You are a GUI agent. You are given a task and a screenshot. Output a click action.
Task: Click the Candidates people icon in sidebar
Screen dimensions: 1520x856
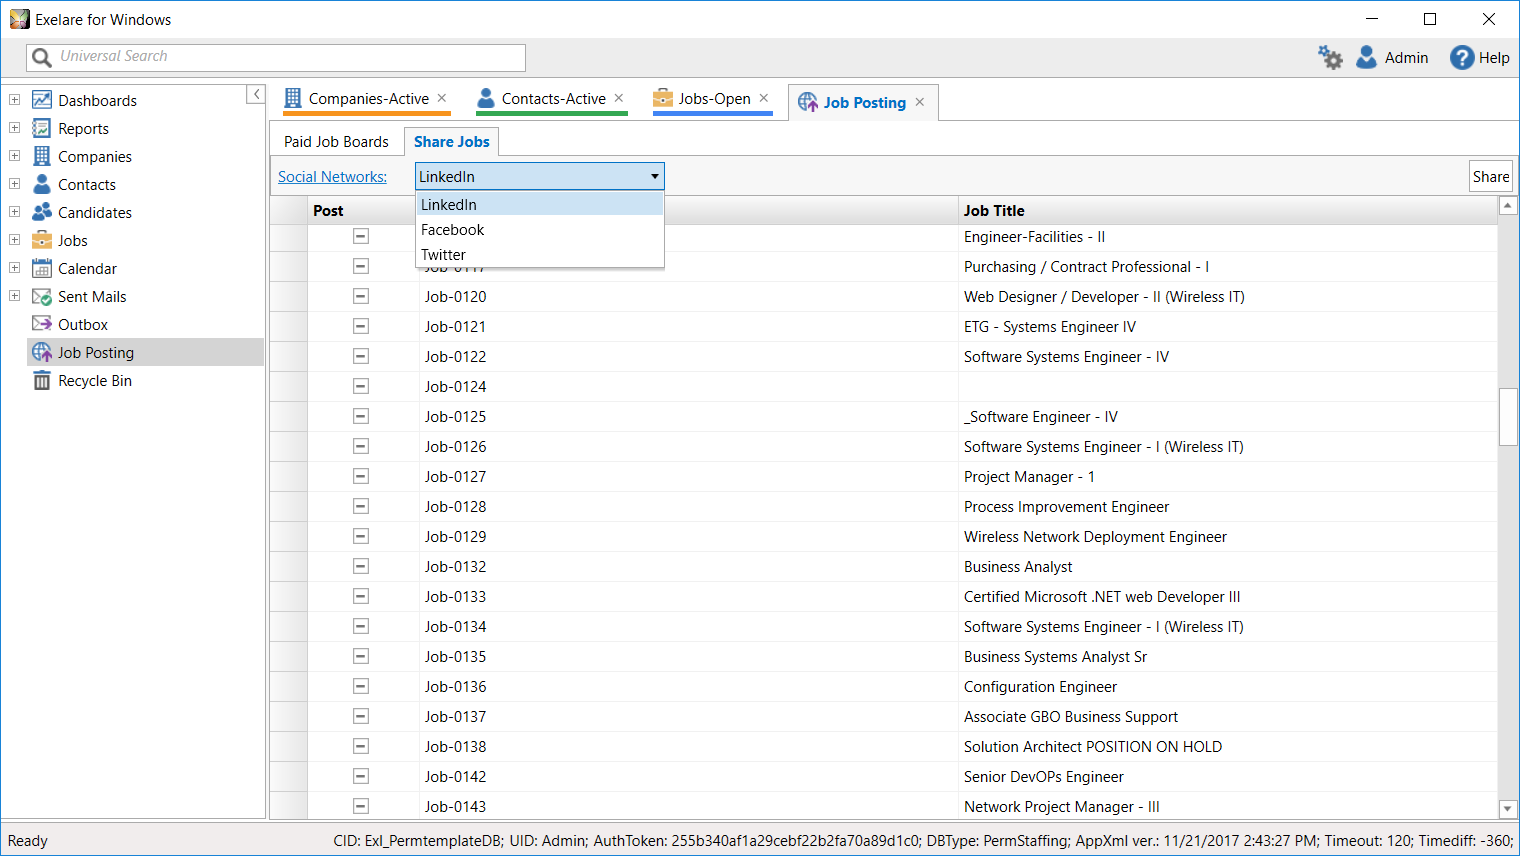coord(42,212)
